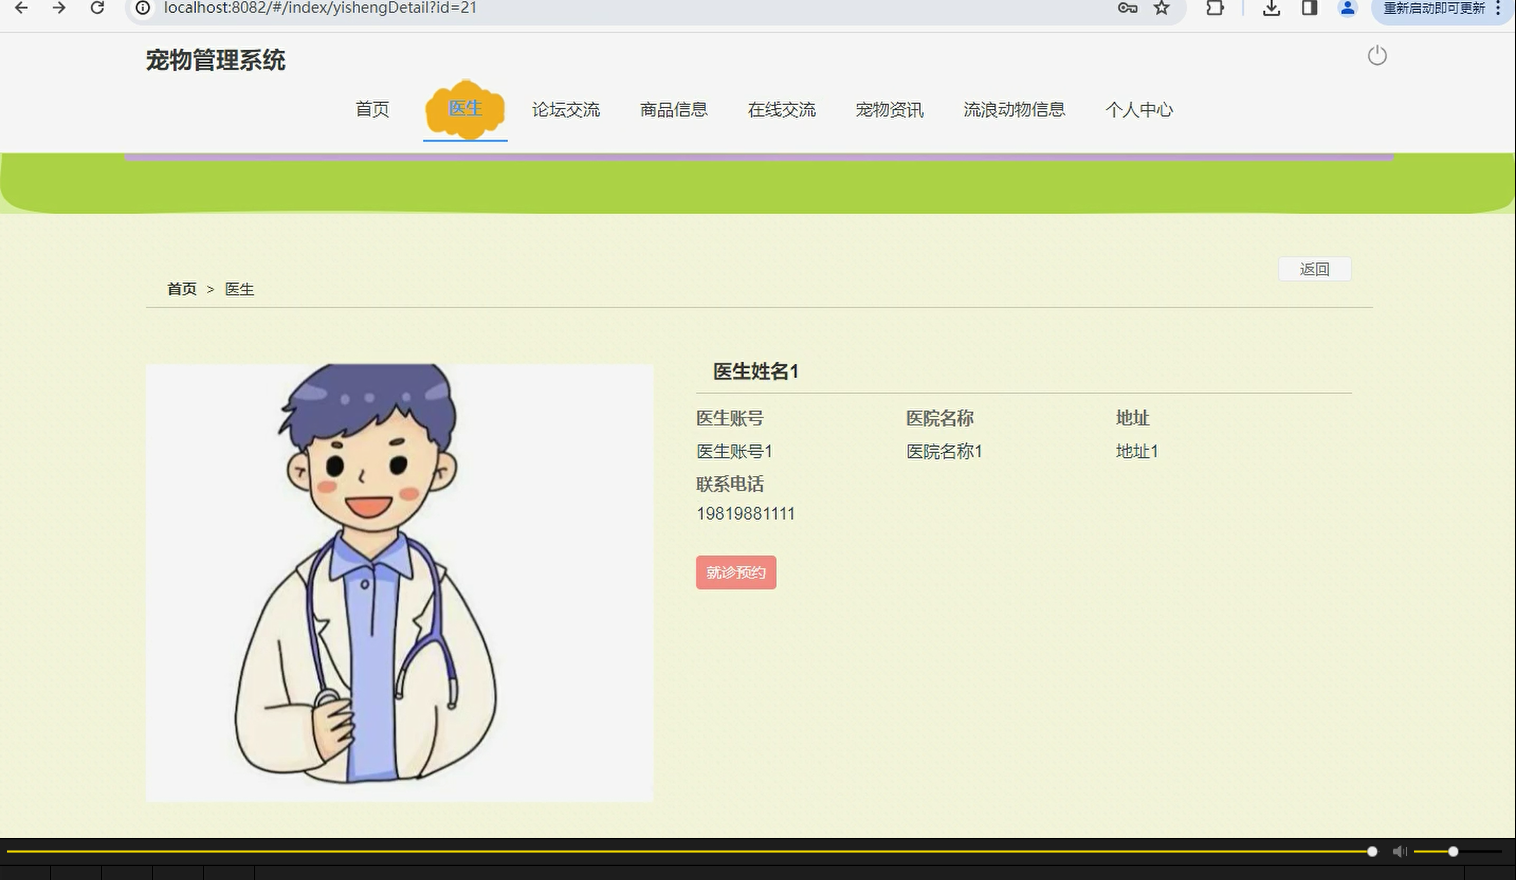Image resolution: width=1516 pixels, height=880 pixels.
Task: Toggle the browser side panel
Action: (1309, 8)
